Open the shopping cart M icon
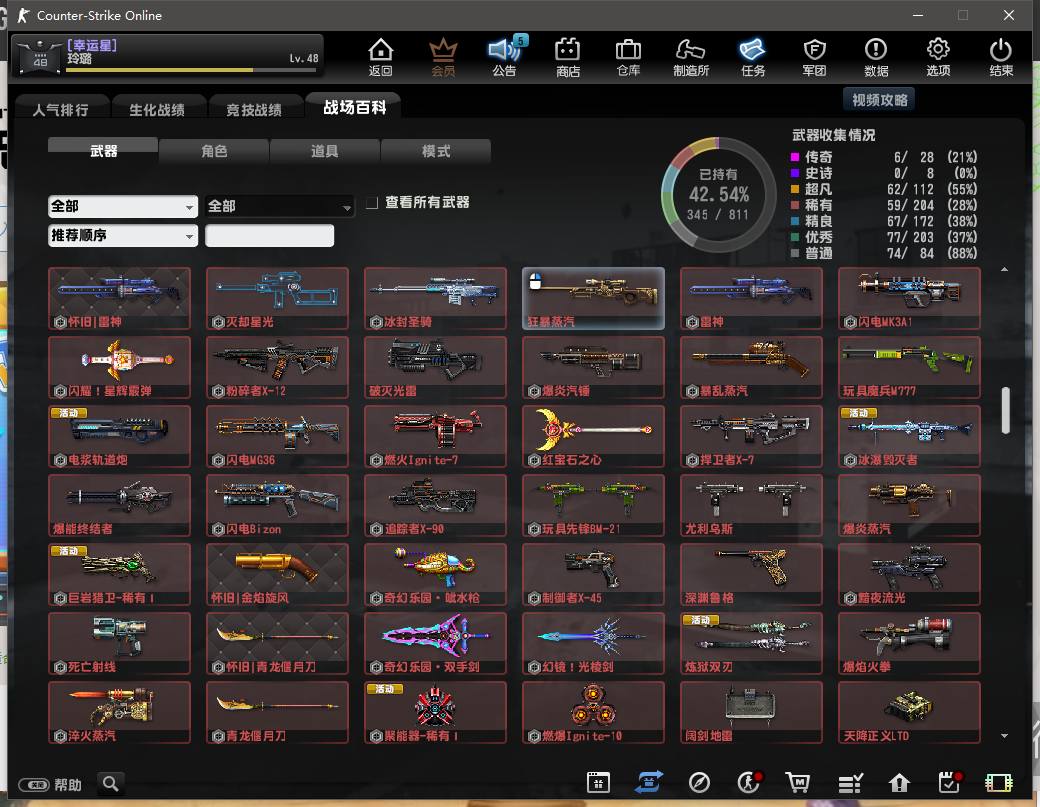The image size is (1040, 807). (798, 782)
